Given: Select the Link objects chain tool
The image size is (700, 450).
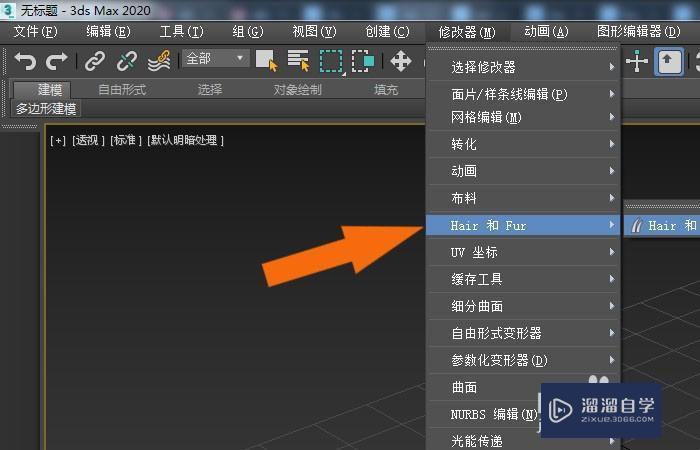Looking at the screenshot, I should pos(95,61).
